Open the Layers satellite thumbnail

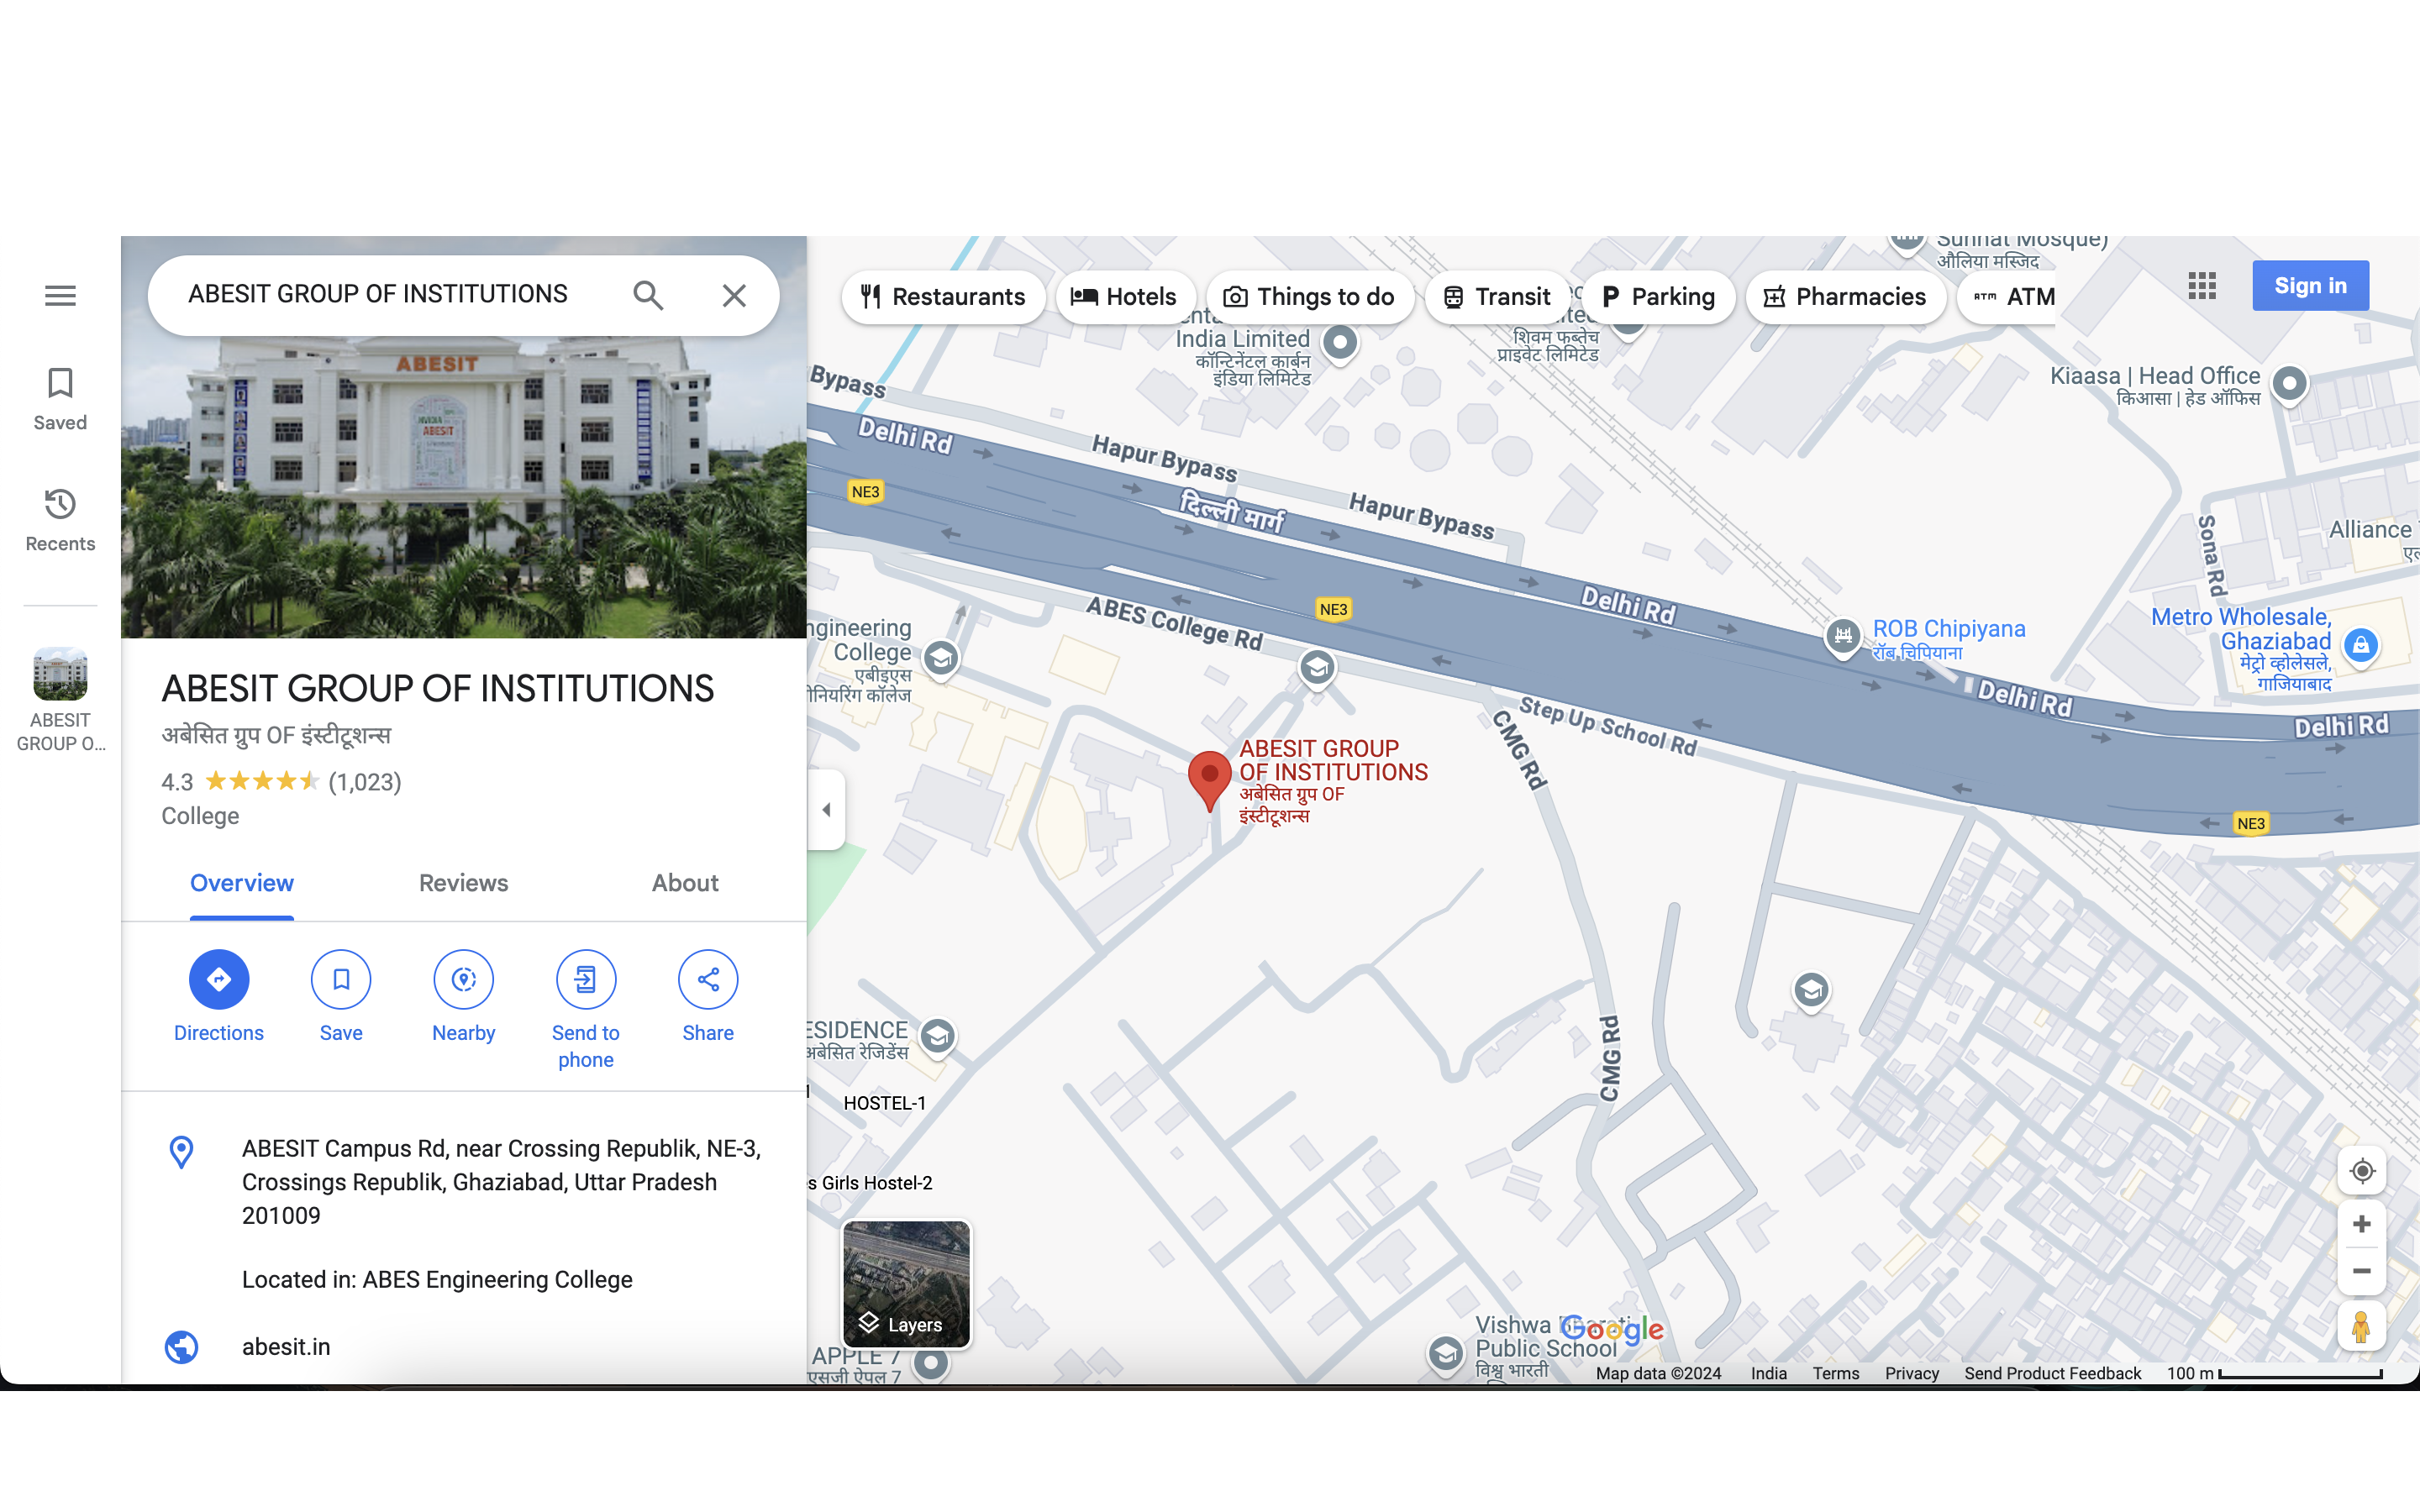(x=906, y=1284)
